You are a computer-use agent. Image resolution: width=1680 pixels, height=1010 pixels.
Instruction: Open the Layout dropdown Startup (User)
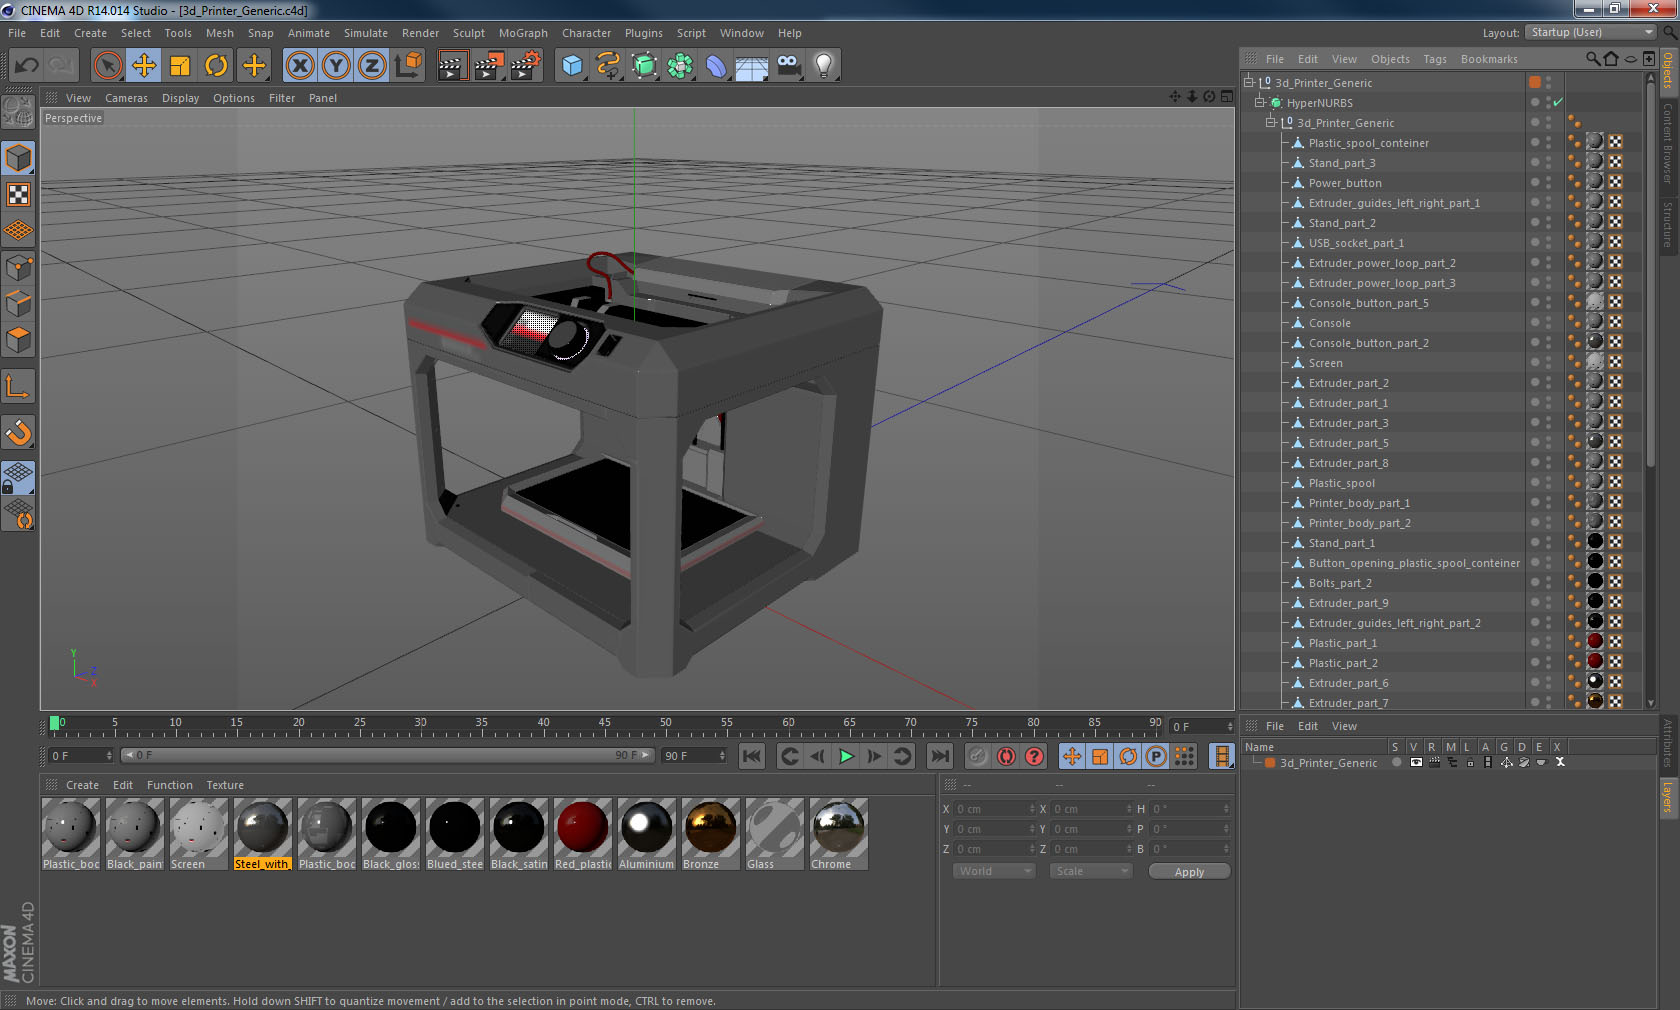click(1592, 33)
